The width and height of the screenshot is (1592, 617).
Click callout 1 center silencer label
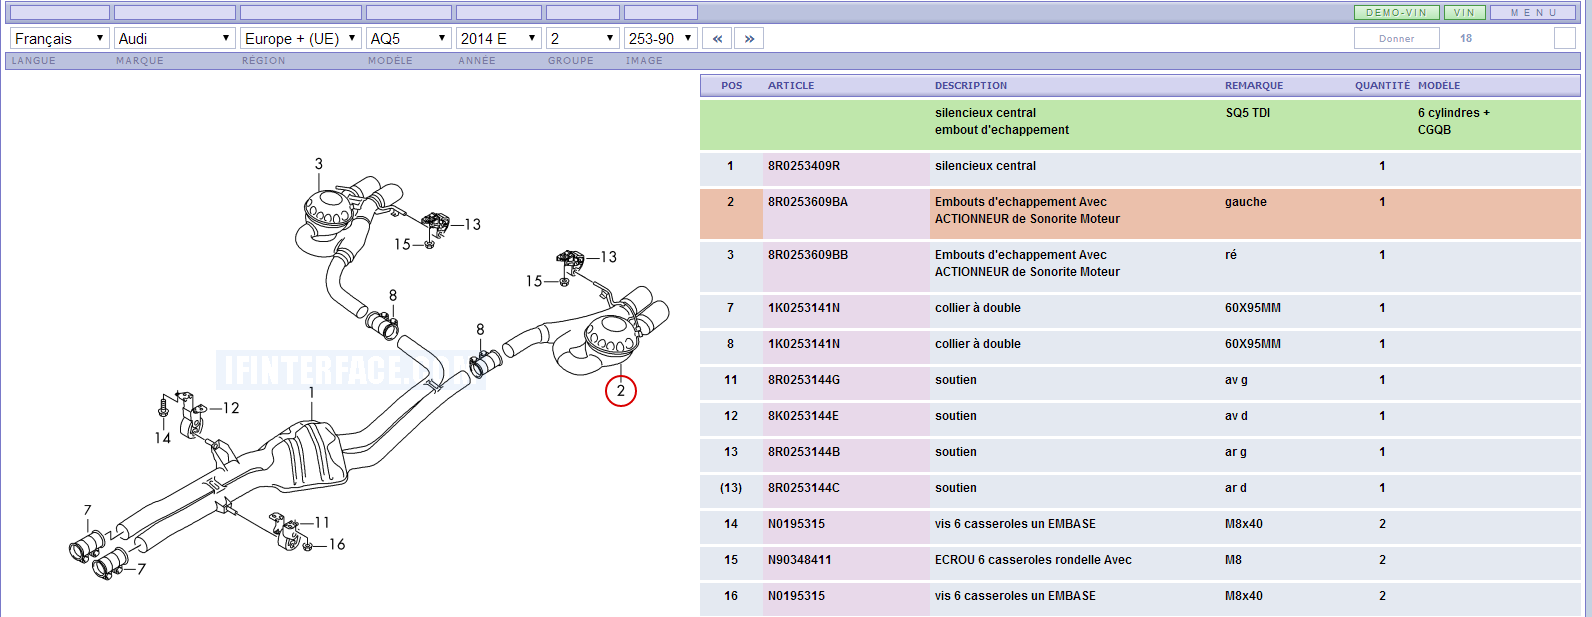point(312,392)
